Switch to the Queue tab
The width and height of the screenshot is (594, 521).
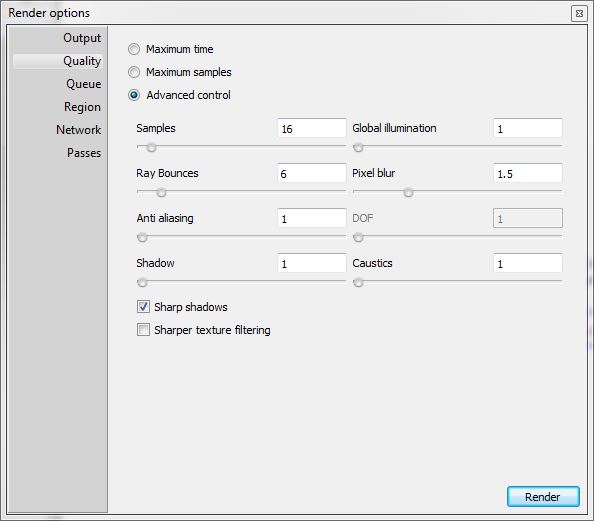point(83,84)
